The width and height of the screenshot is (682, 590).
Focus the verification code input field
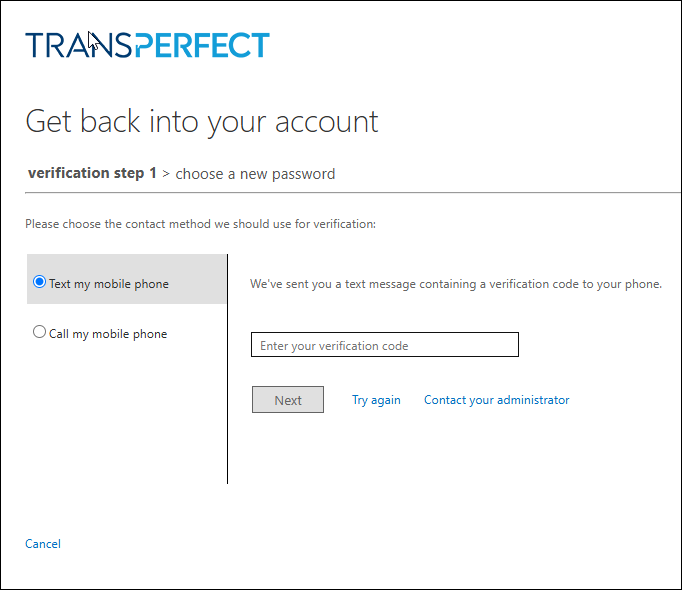(385, 345)
